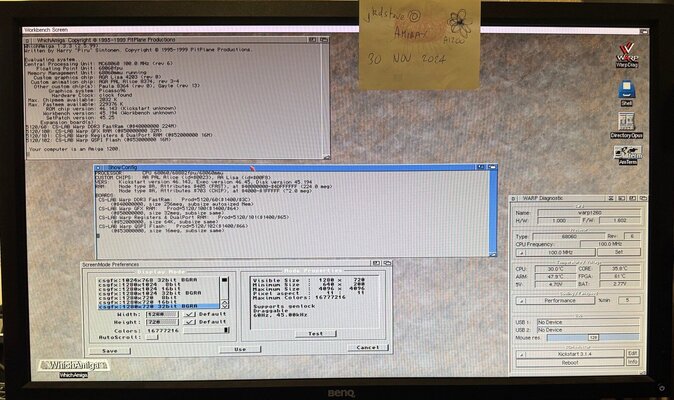674x400 pixels.
Task: Toggle the Height Default checkbox
Action: [x=191, y=322]
